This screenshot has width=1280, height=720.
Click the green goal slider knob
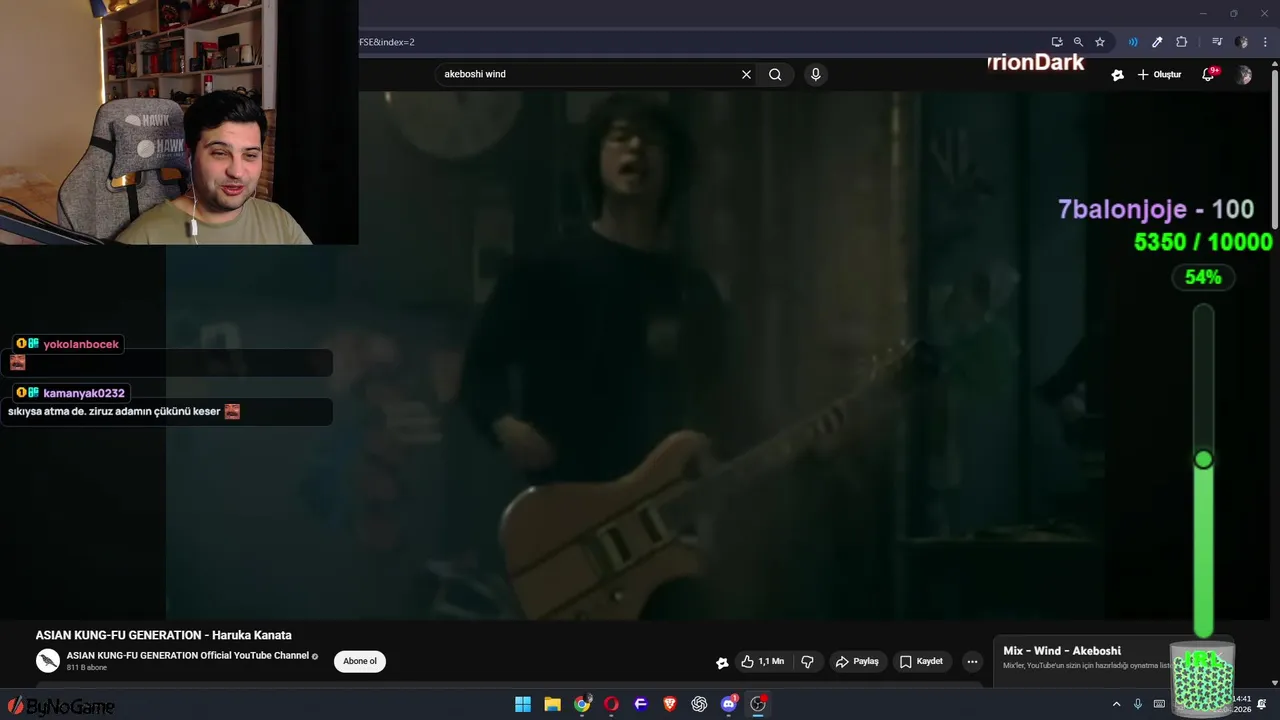[x=1203, y=459]
